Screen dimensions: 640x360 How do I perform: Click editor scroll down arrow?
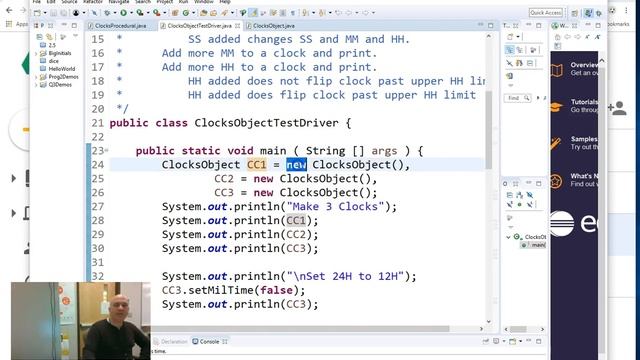[x=489, y=322]
